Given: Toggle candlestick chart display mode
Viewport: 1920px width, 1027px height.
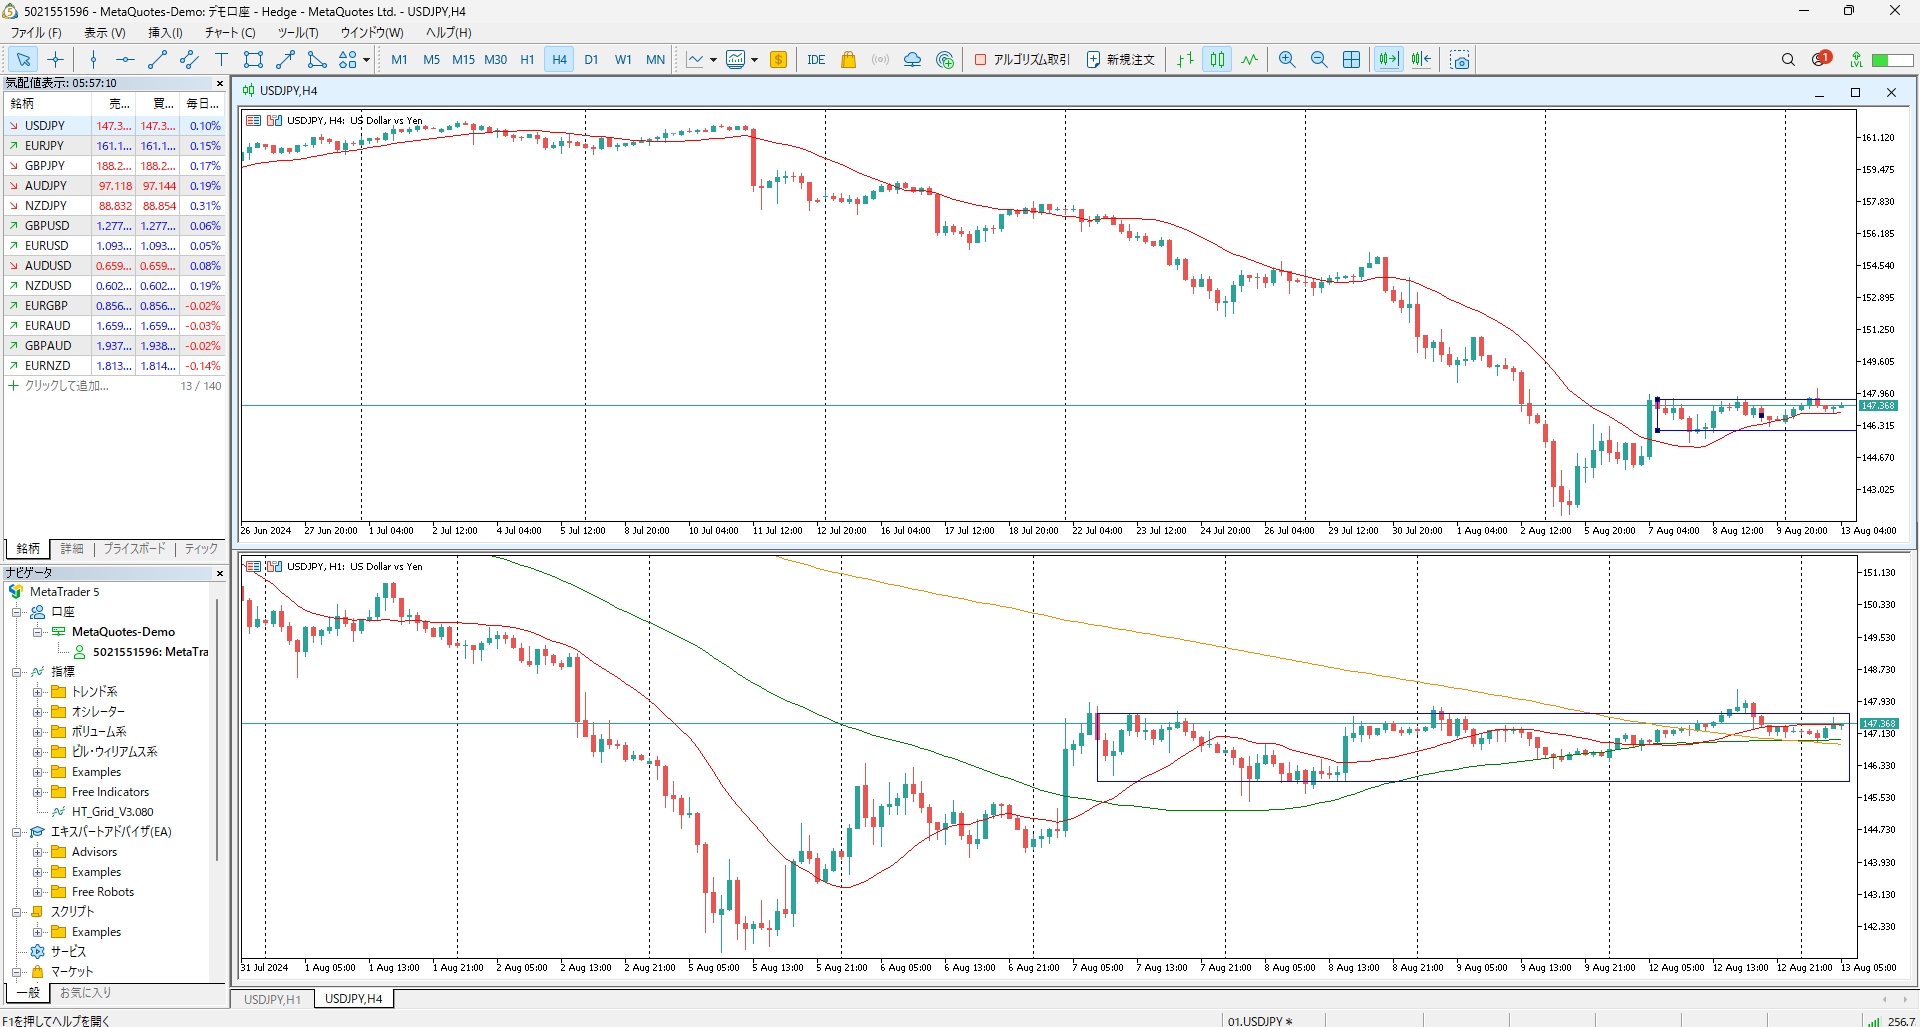Looking at the screenshot, I should click(x=1217, y=60).
